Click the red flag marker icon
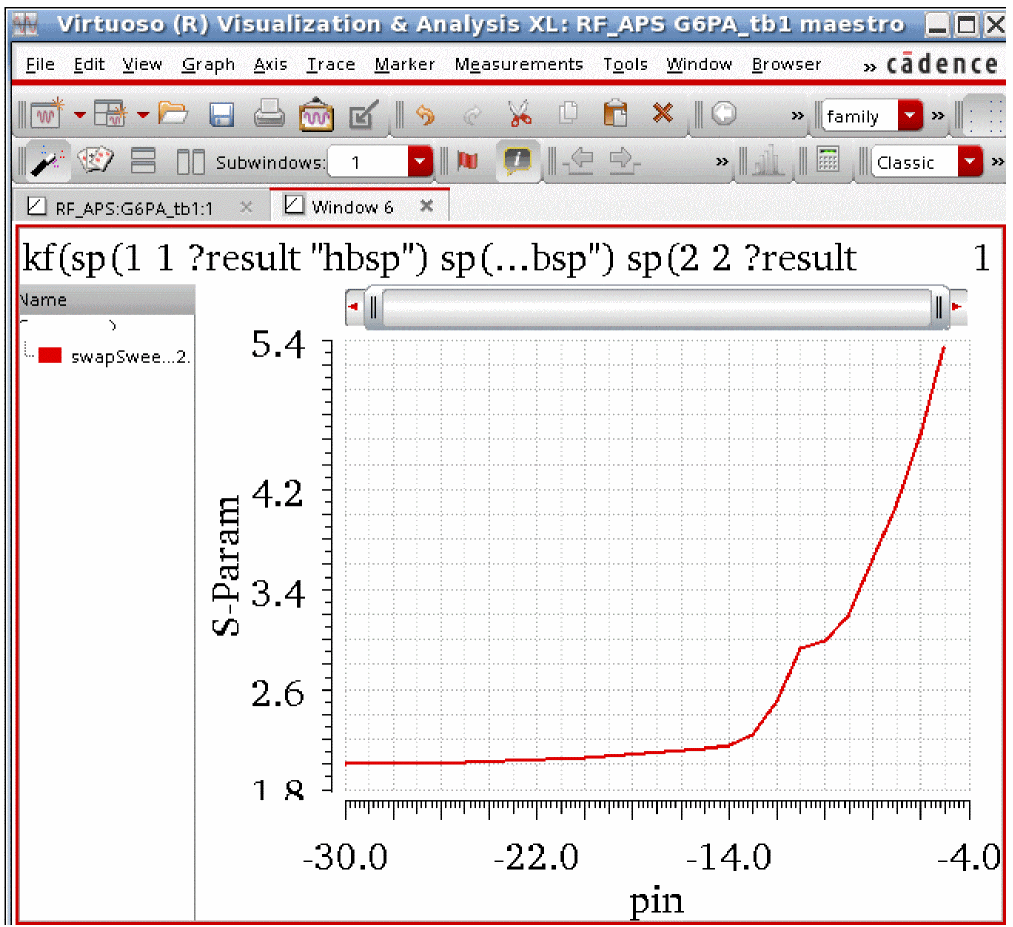The width and height of the screenshot is (1013, 927). (x=467, y=160)
